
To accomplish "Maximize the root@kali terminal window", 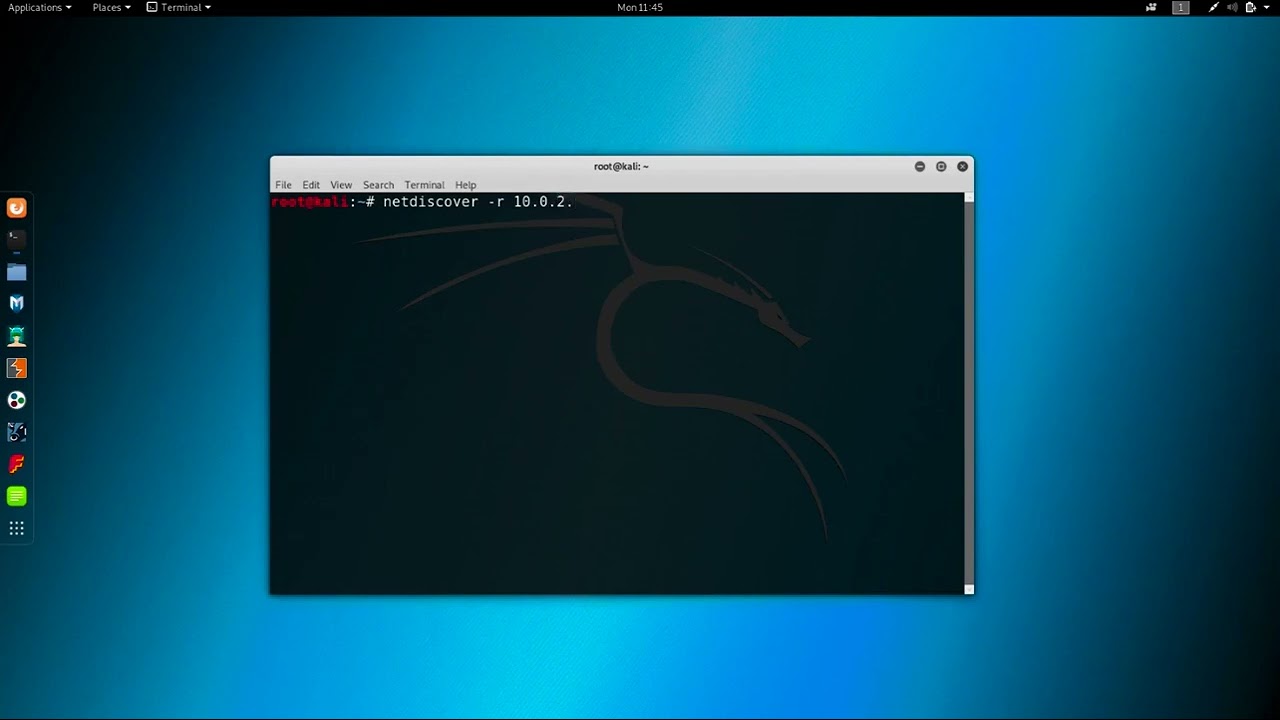I will coord(941,166).
